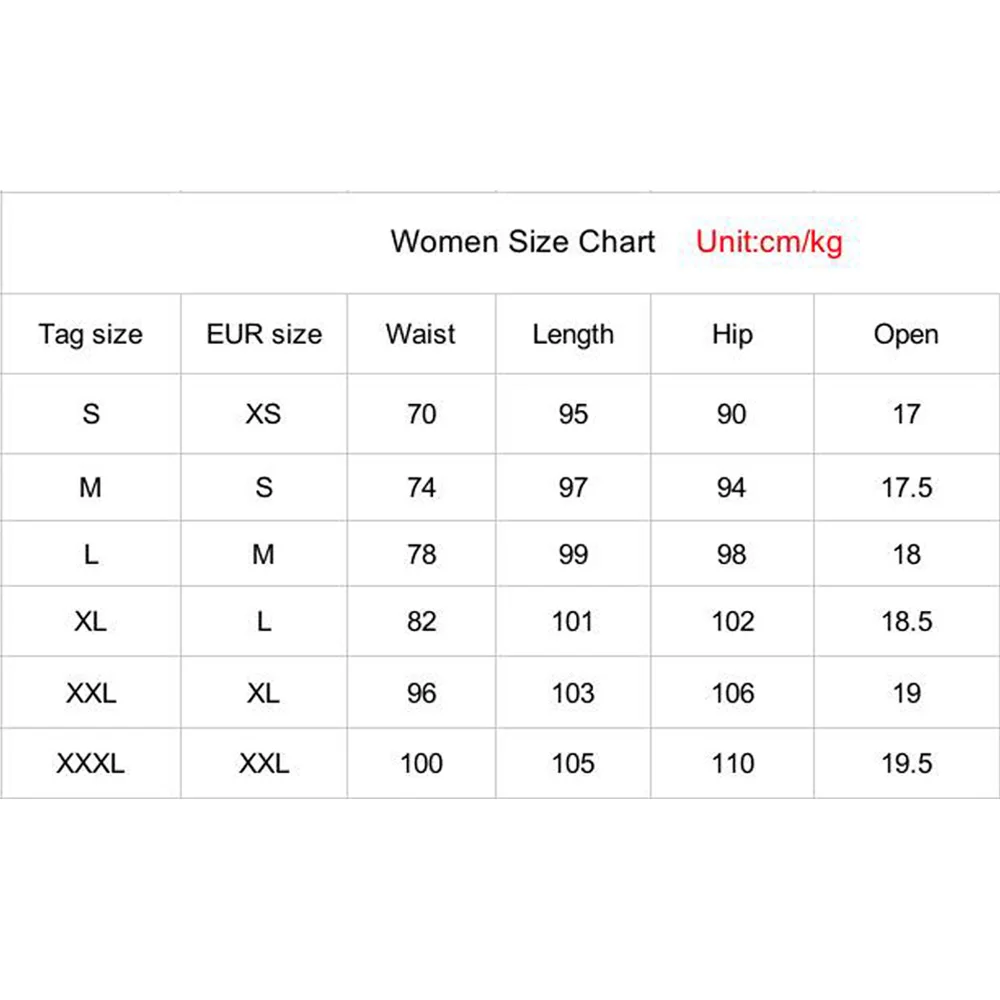1000x1000 pixels.
Task: Click the Open column header
Action: (906, 335)
